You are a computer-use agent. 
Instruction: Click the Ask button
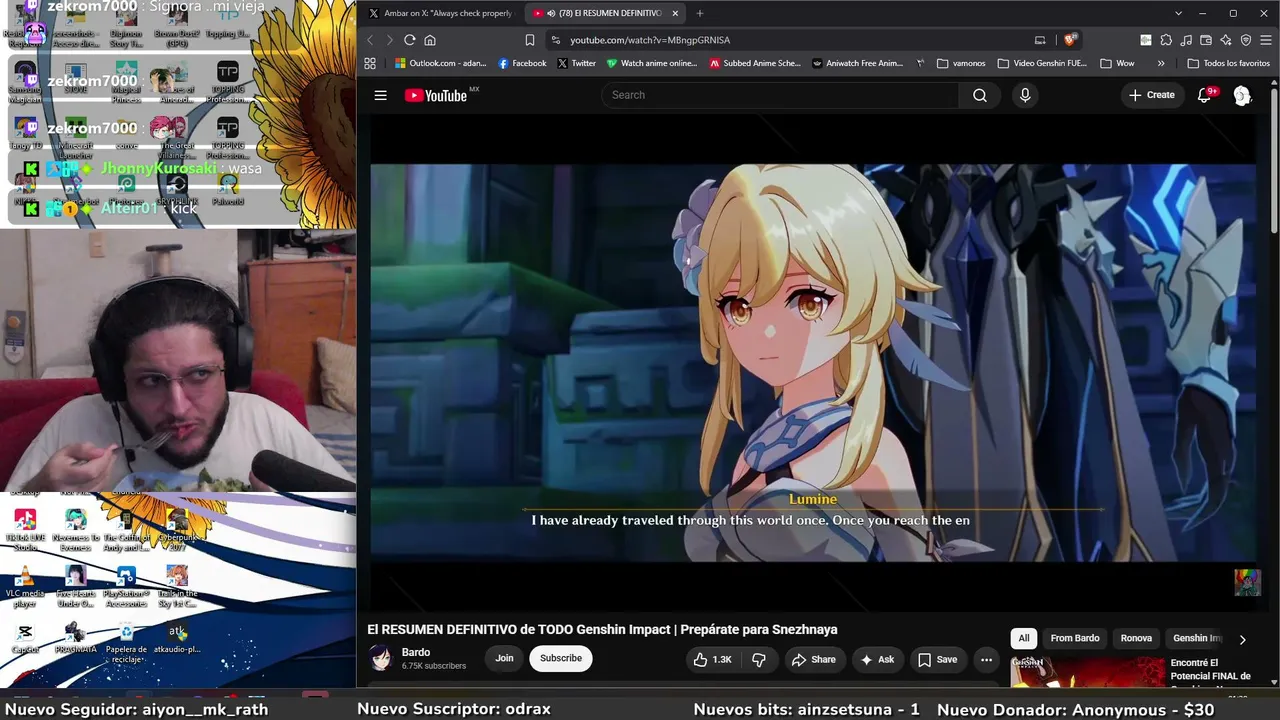[x=877, y=659]
